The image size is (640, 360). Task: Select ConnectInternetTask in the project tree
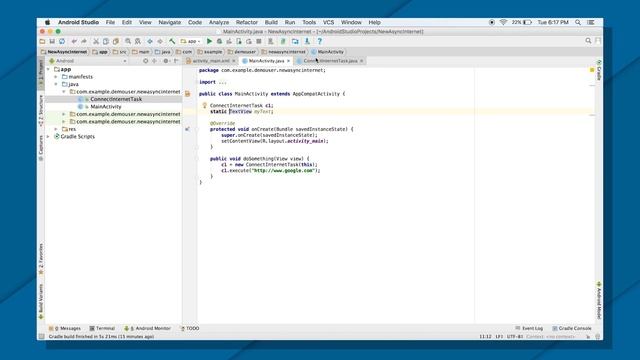(x=116, y=99)
